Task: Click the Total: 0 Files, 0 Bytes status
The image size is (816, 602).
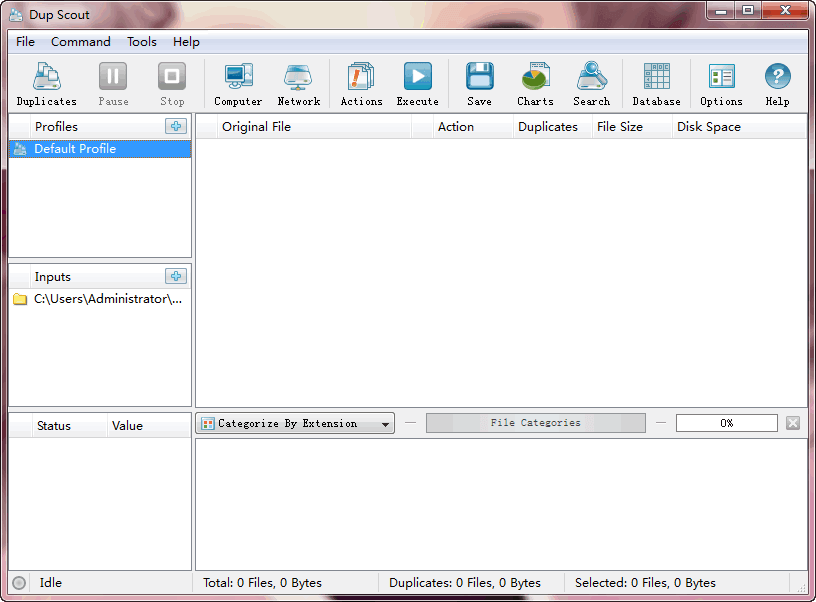Action: pyautogui.click(x=262, y=583)
